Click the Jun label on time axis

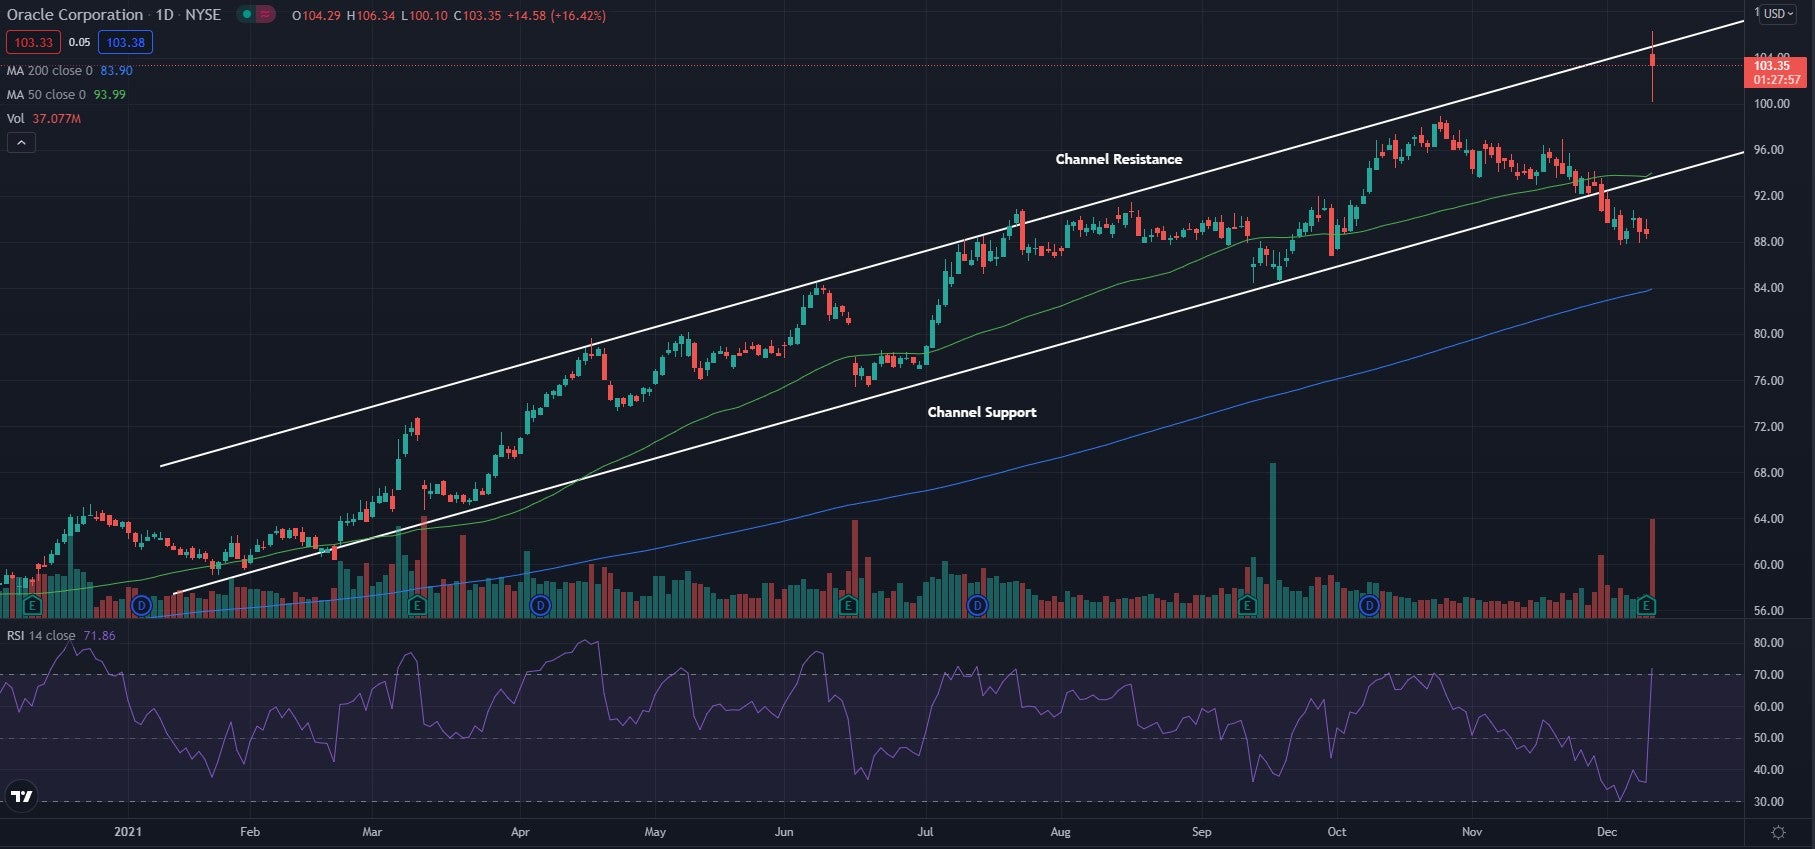point(784,832)
